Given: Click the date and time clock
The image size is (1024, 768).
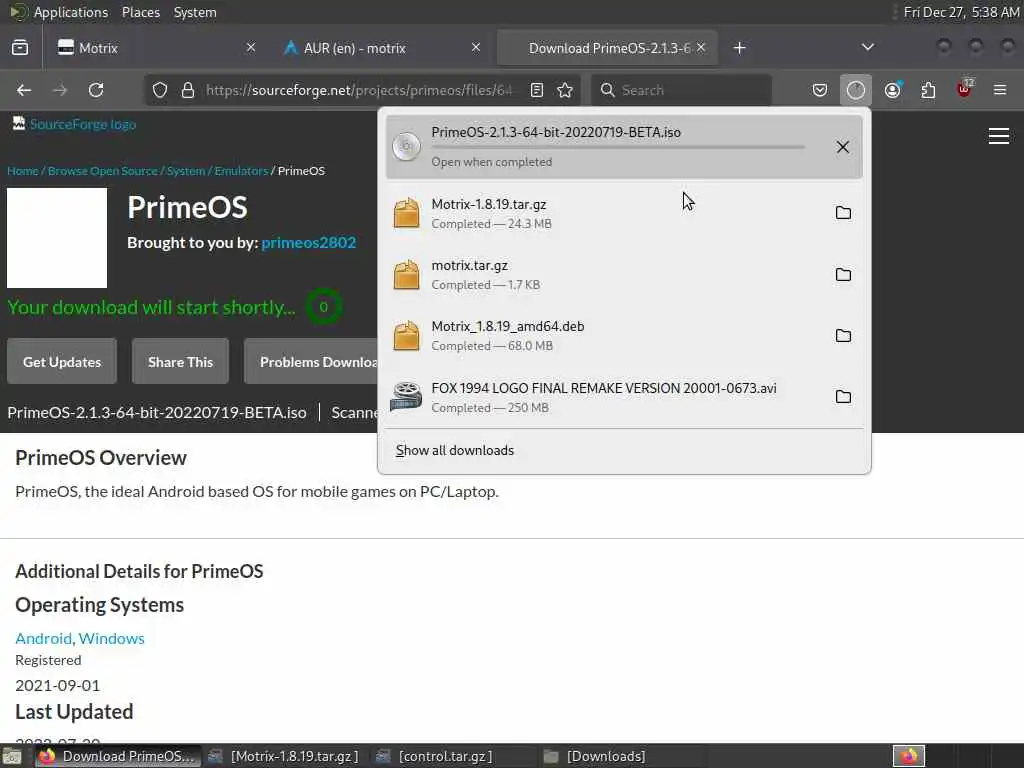Looking at the screenshot, I should pos(961,12).
